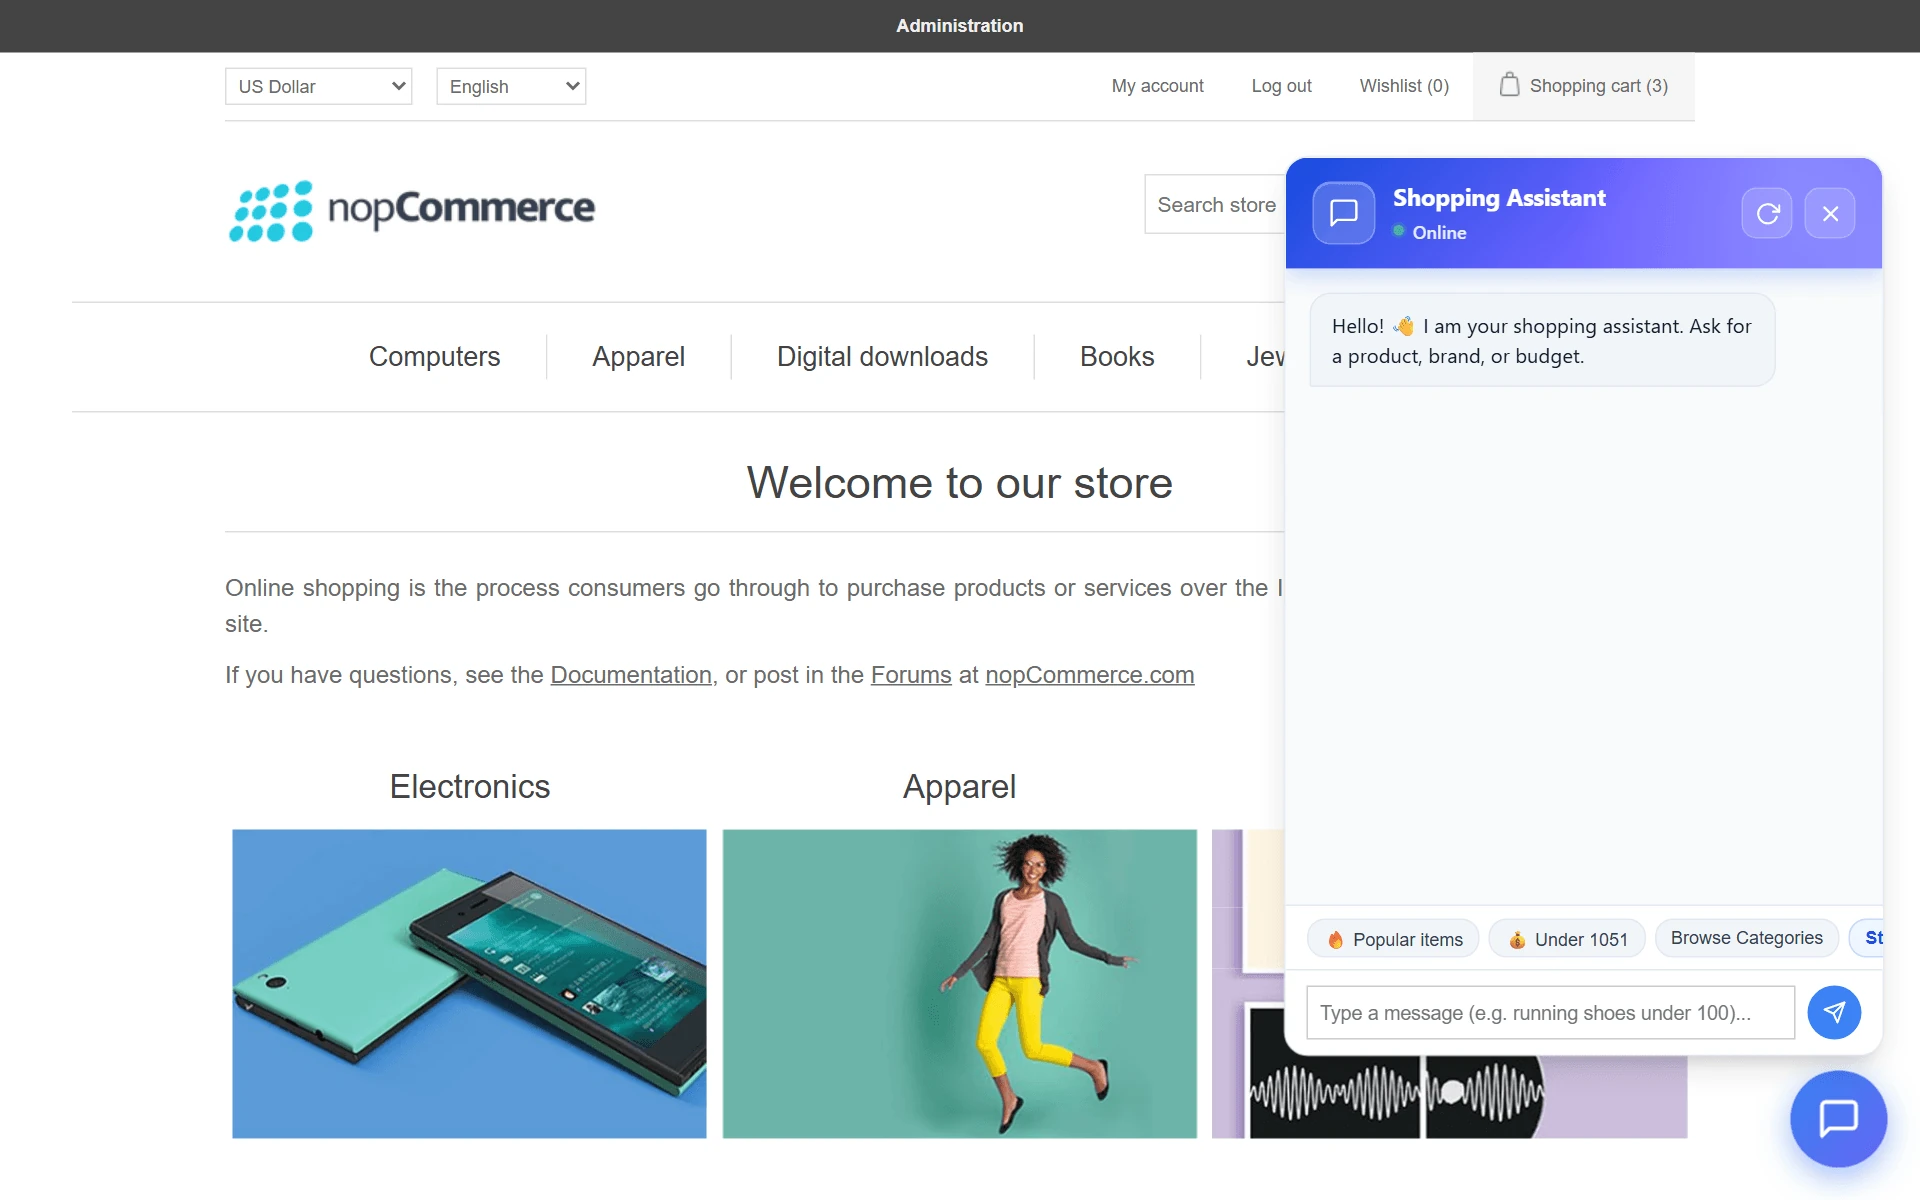Screen dimensions: 1920x1200
Task: Click the Popular items quick chip
Action: coord(1393,939)
